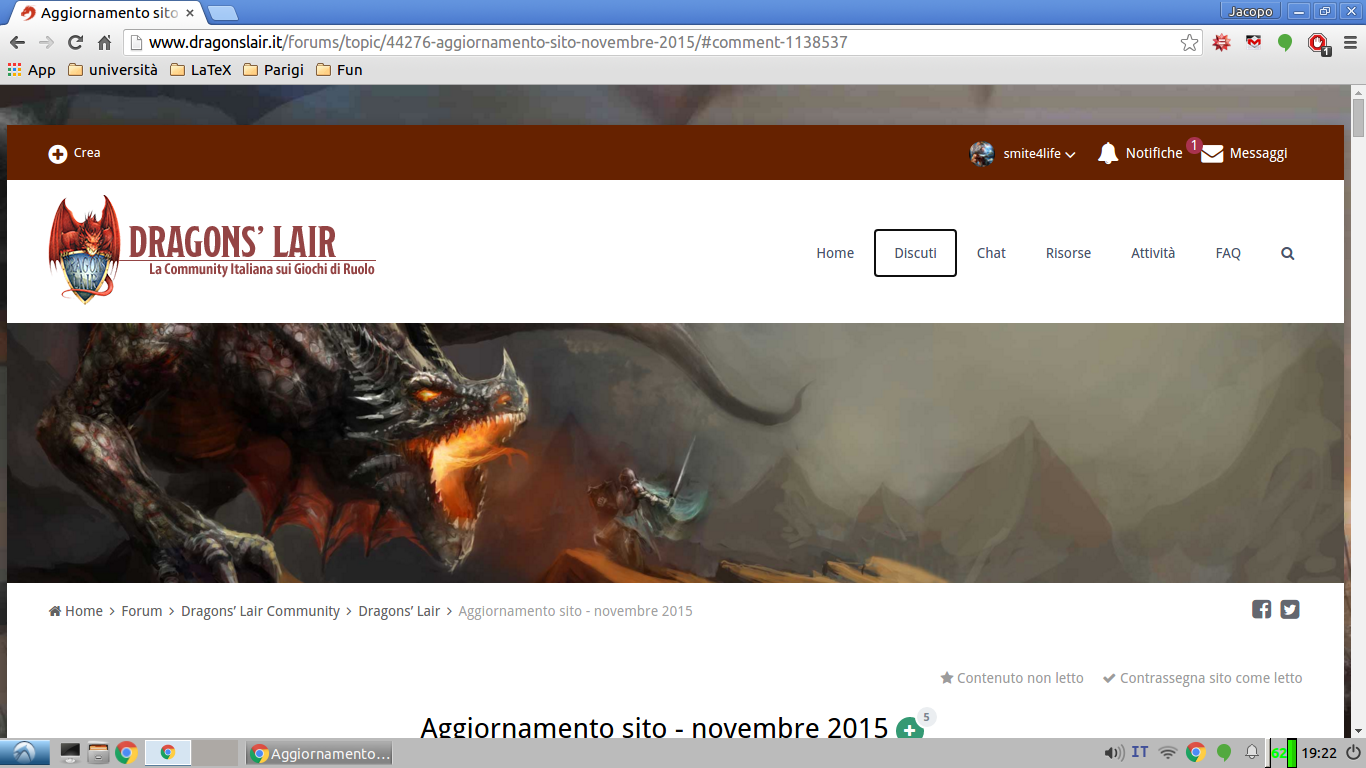The height and width of the screenshot is (768, 1366).
Task: Click Contenuto non letto link
Action: pyautogui.click(x=1012, y=678)
